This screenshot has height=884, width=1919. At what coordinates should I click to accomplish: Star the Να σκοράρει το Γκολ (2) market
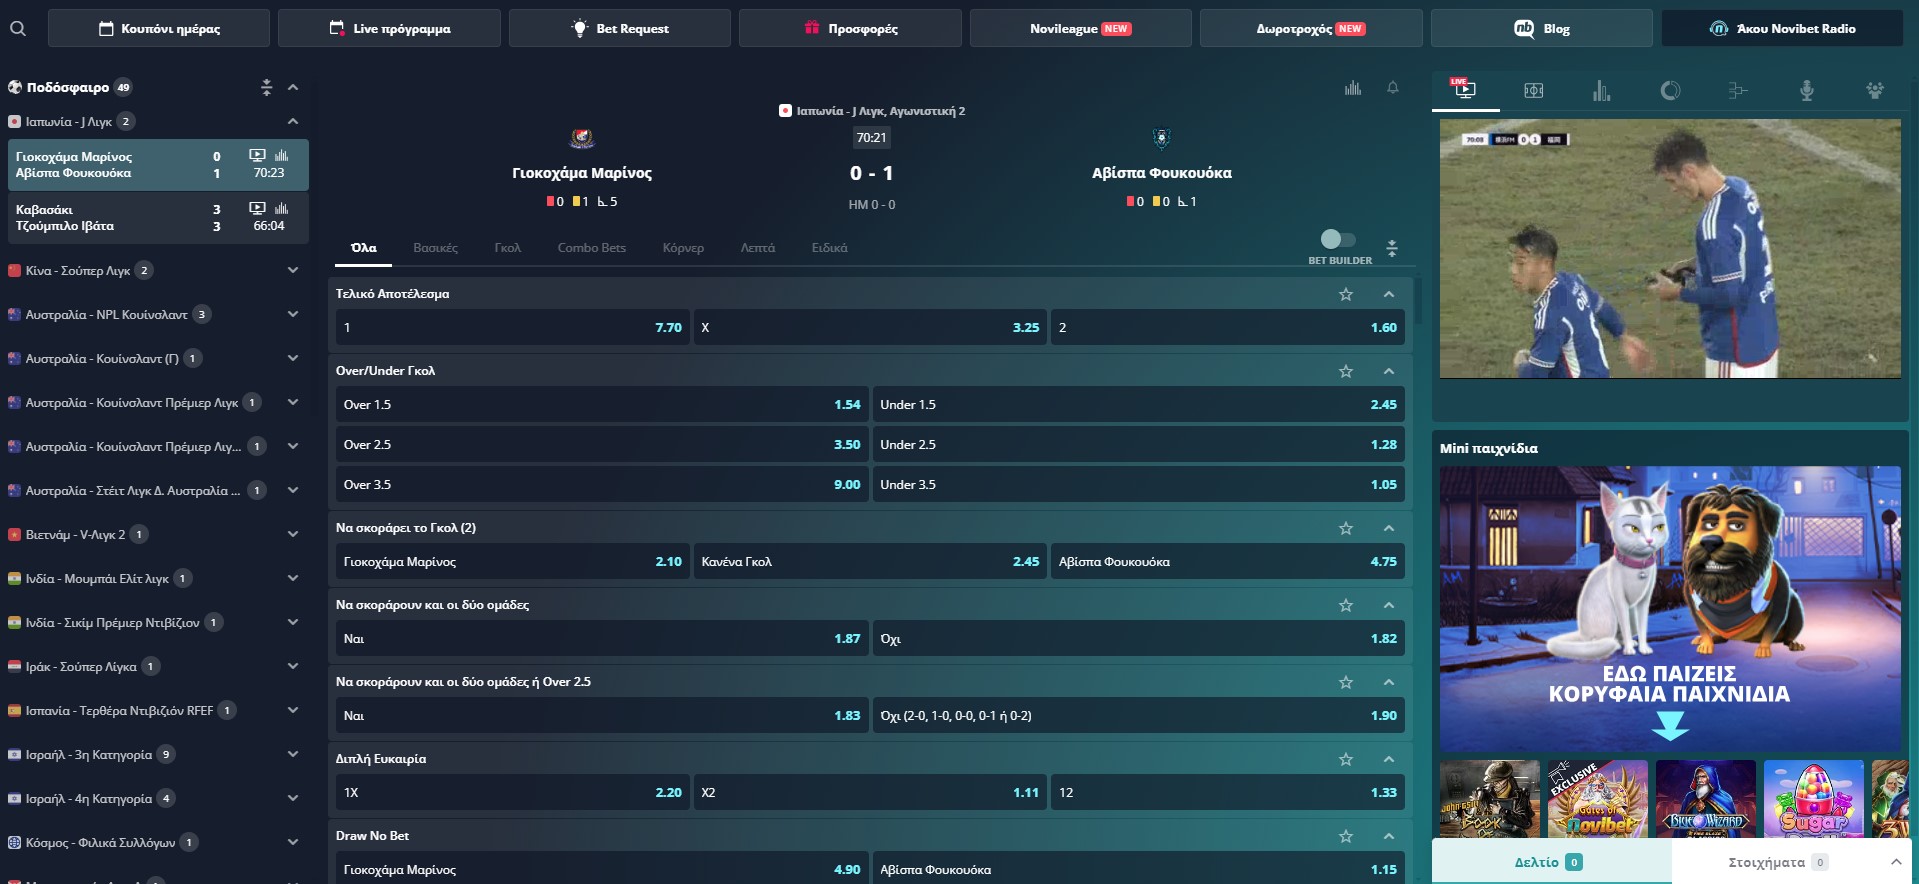(x=1346, y=528)
